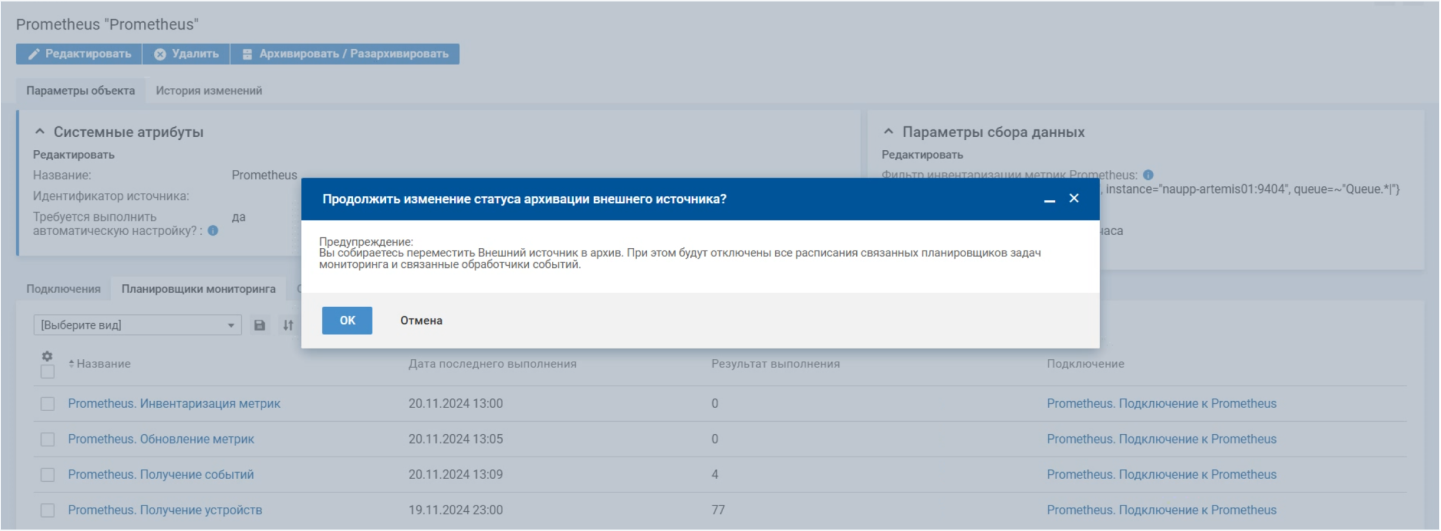1441x531 pixels.
Task: Open Prometheus. Получение событий scheduler link
Action: [161, 475]
